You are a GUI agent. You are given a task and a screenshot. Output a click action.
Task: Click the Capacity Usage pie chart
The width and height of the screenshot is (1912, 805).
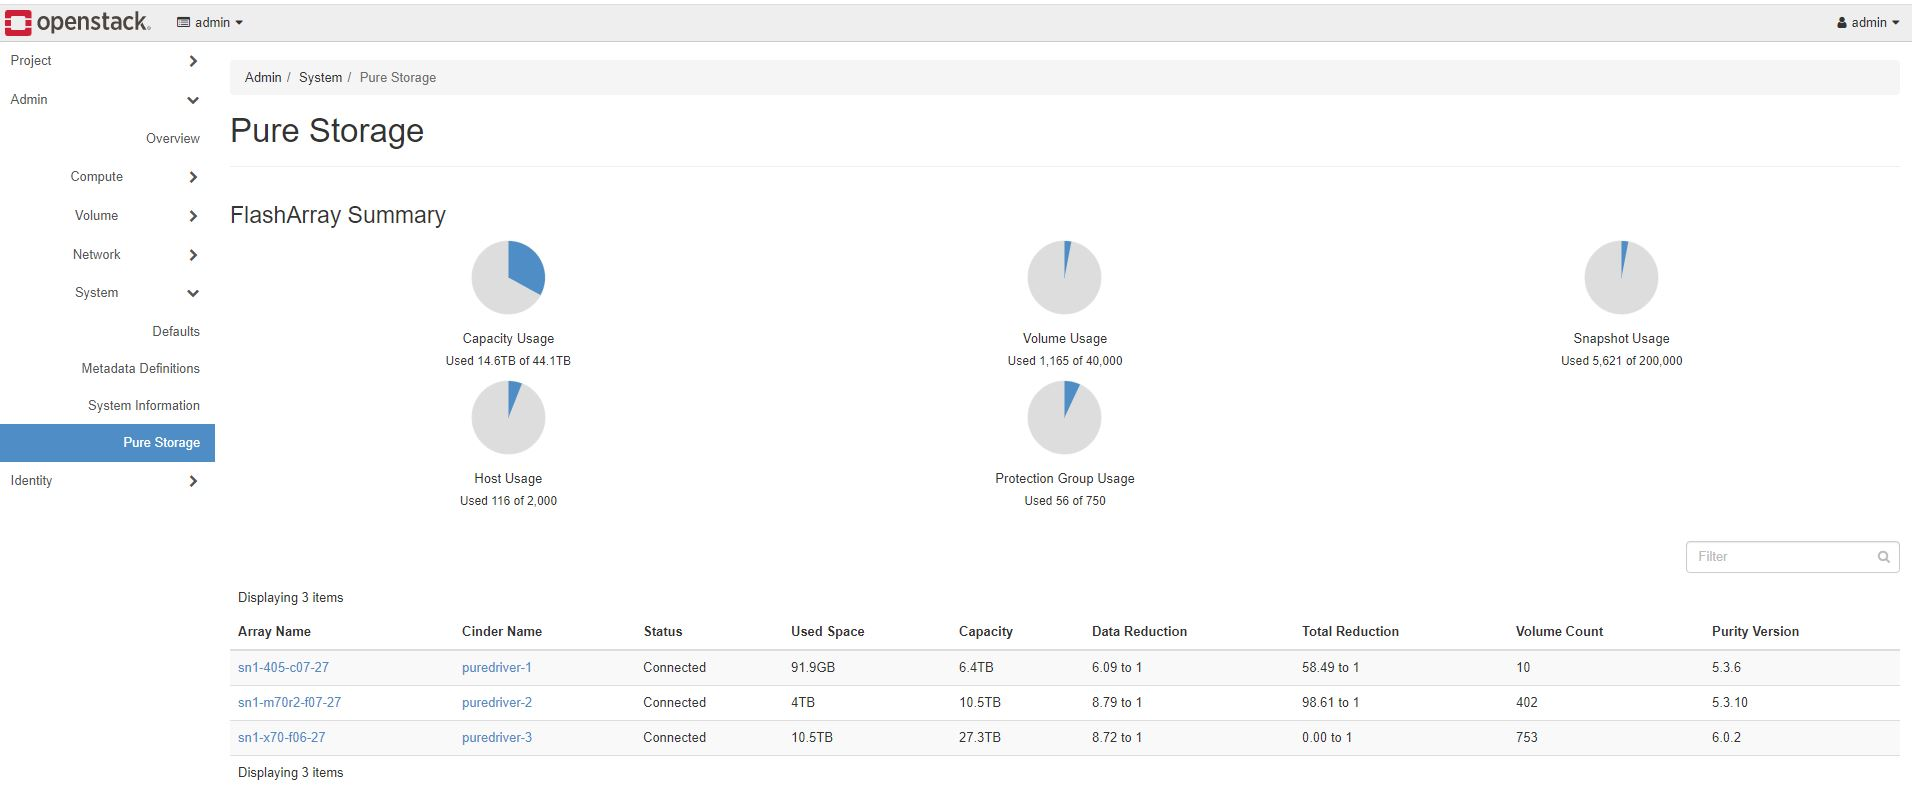tap(508, 277)
